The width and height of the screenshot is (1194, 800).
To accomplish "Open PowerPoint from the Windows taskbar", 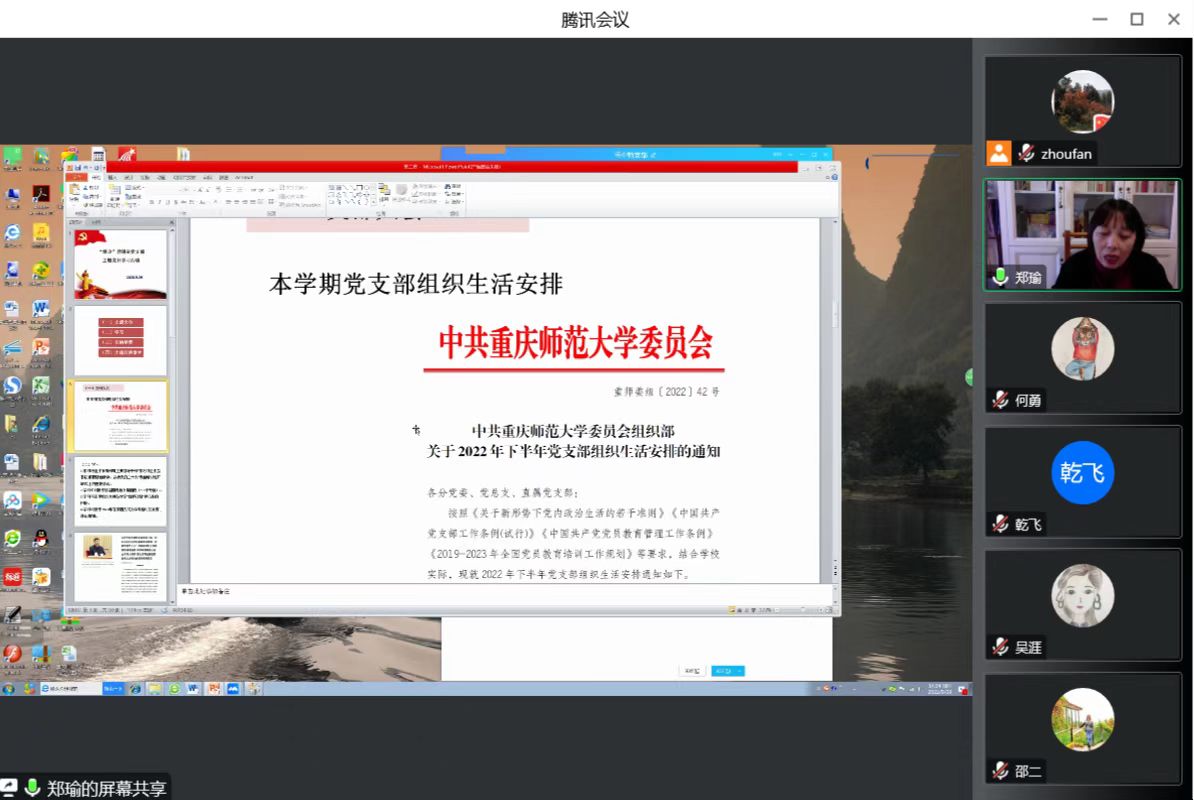I will coord(214,689).
